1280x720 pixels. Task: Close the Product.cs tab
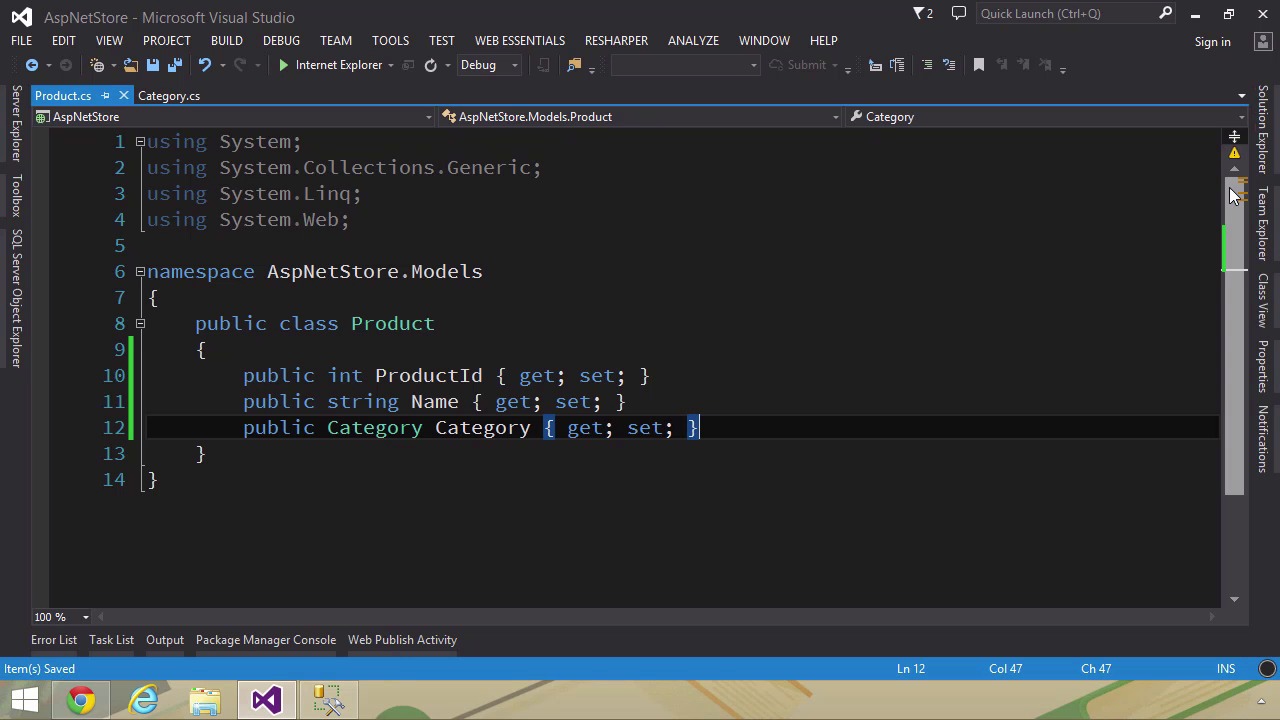[123, 96]
